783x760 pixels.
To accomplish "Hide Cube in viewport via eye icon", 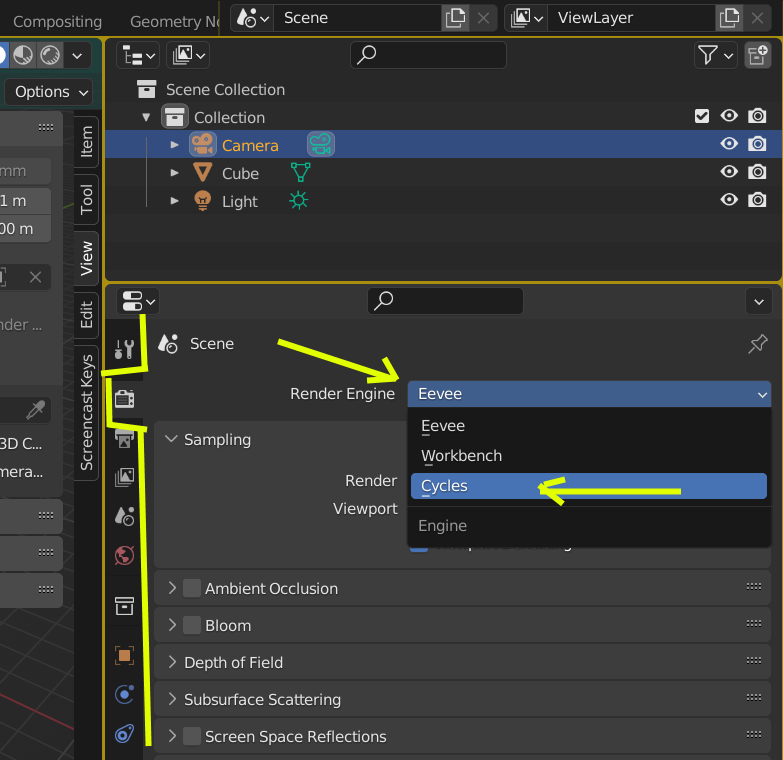I will tap(729, 172).
